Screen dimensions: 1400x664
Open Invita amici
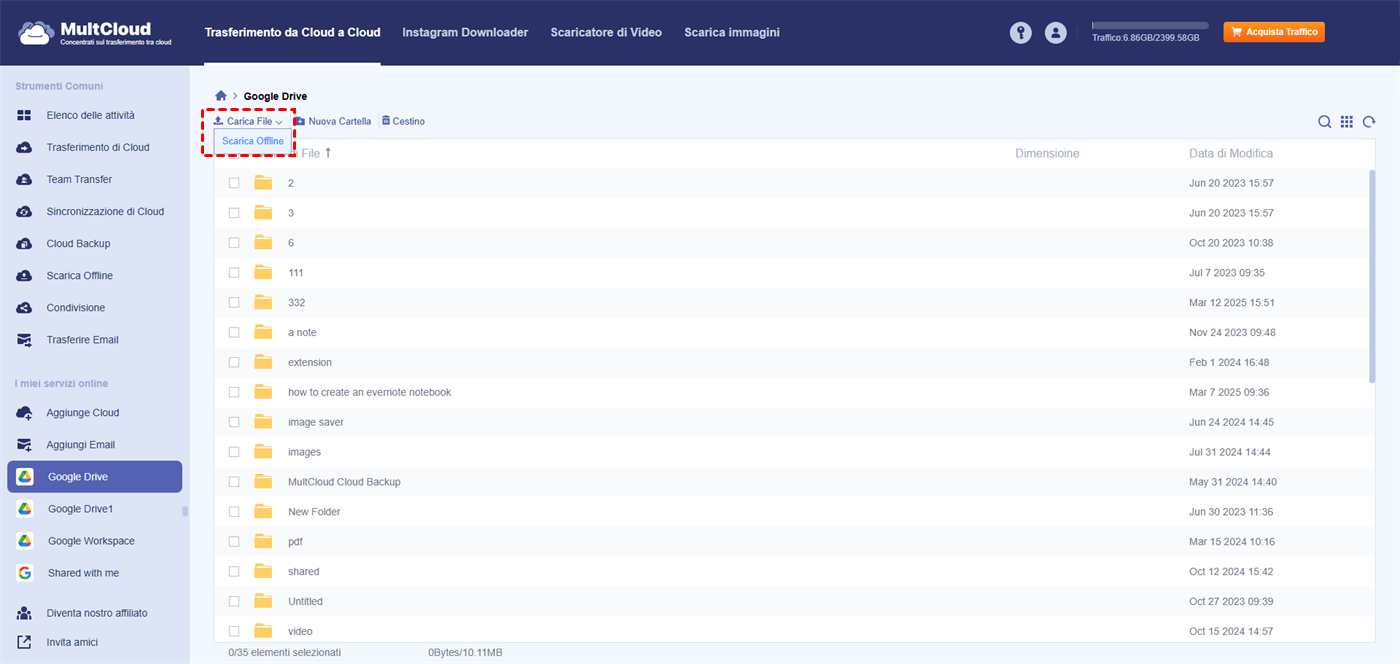coord(72,642)
